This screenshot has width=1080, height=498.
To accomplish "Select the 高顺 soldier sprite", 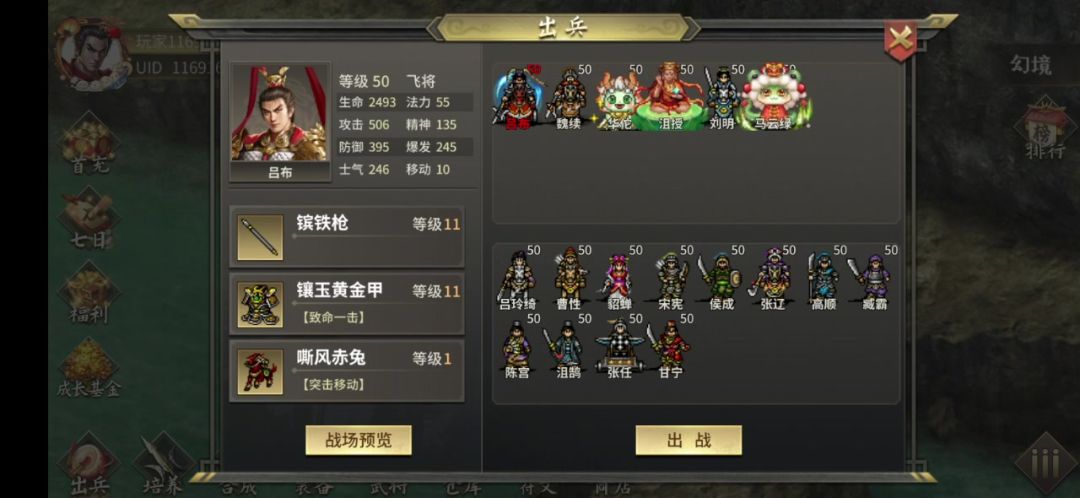I will coord(823,278).
